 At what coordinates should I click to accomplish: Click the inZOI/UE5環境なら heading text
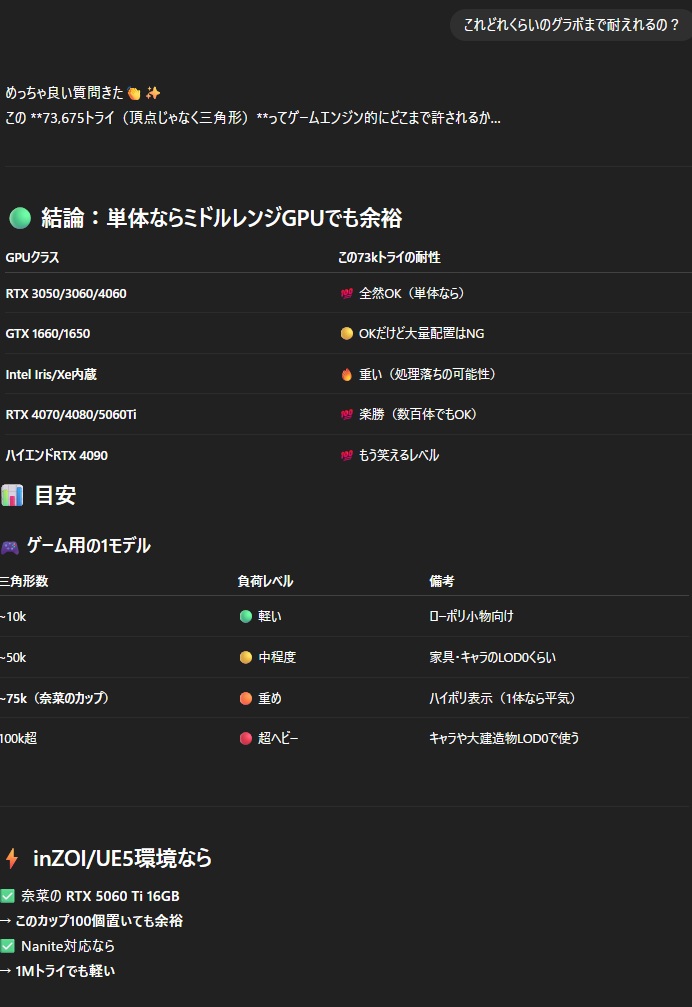(x=122, y=858)
